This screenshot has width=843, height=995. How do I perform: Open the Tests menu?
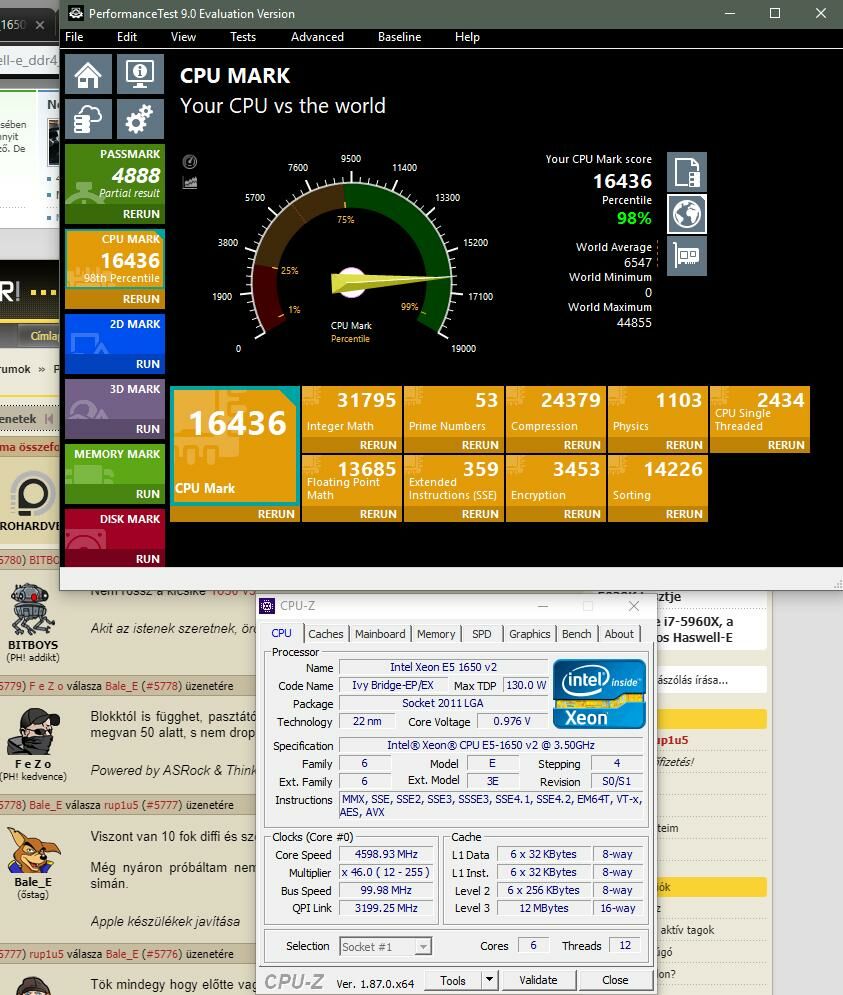pos(242,37)
